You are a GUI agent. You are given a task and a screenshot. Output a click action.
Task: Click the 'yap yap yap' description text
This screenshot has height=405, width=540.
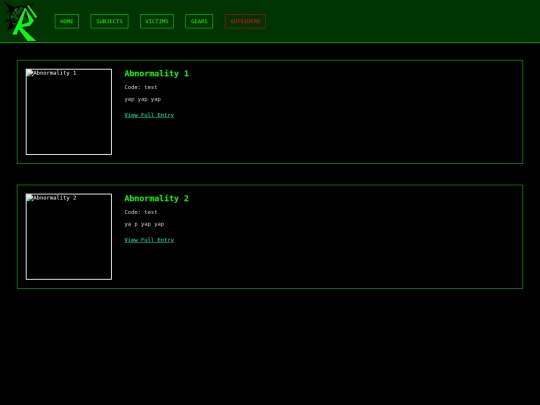point(143,99)
